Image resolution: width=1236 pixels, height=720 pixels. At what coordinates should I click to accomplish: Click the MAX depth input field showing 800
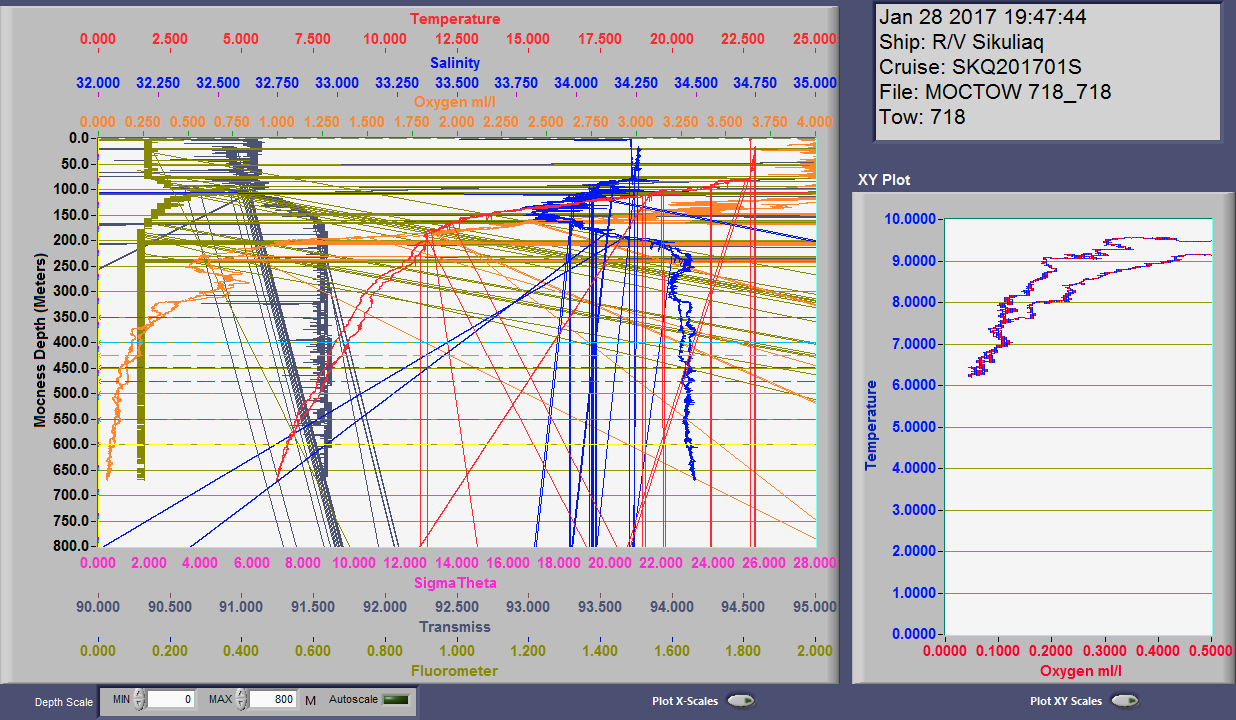coord(273,700)
